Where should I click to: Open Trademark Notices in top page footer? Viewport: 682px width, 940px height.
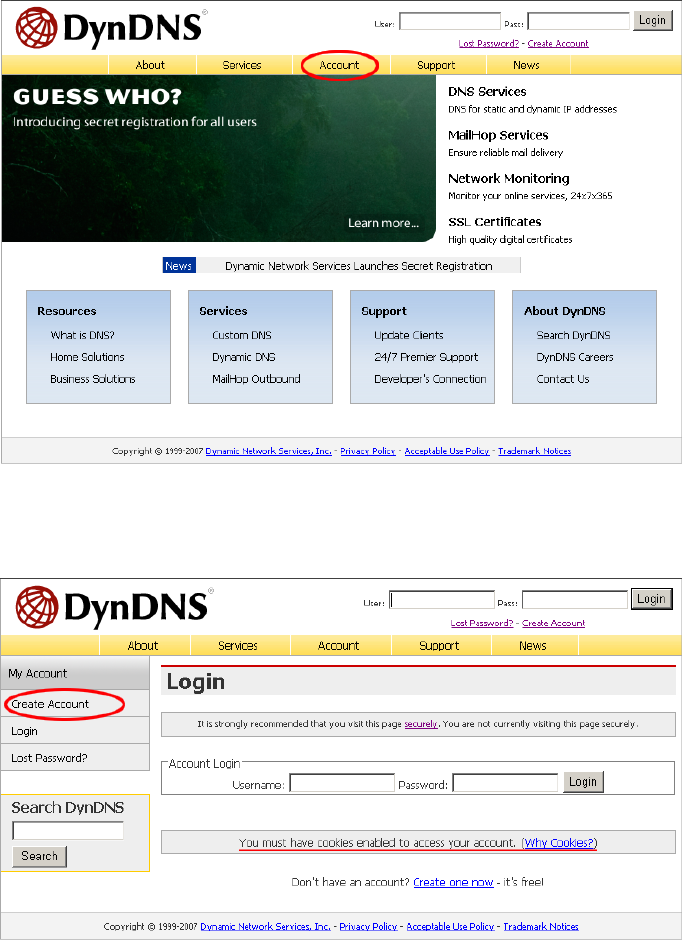point(535,451)
